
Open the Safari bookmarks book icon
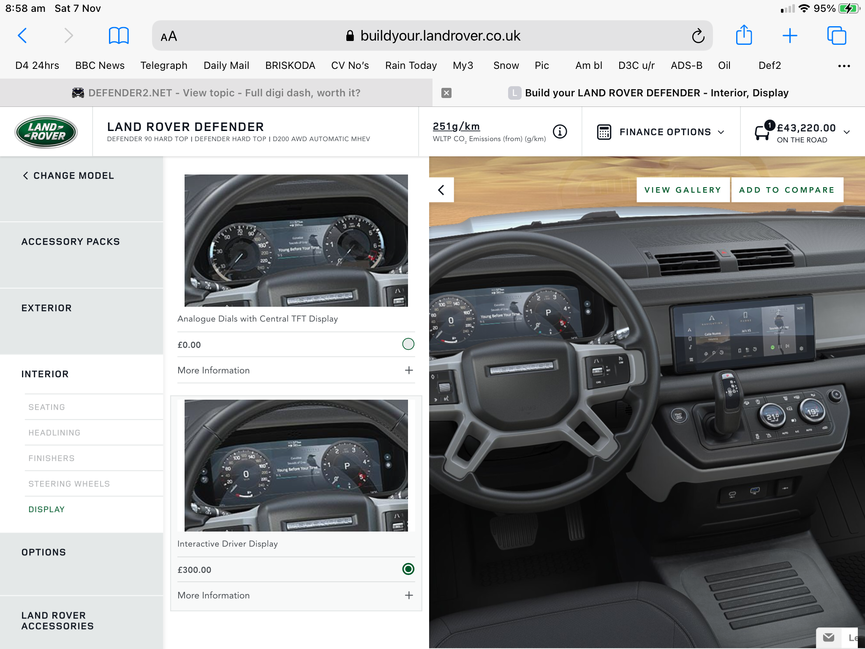pyautogui.click(x=119, y=36)
